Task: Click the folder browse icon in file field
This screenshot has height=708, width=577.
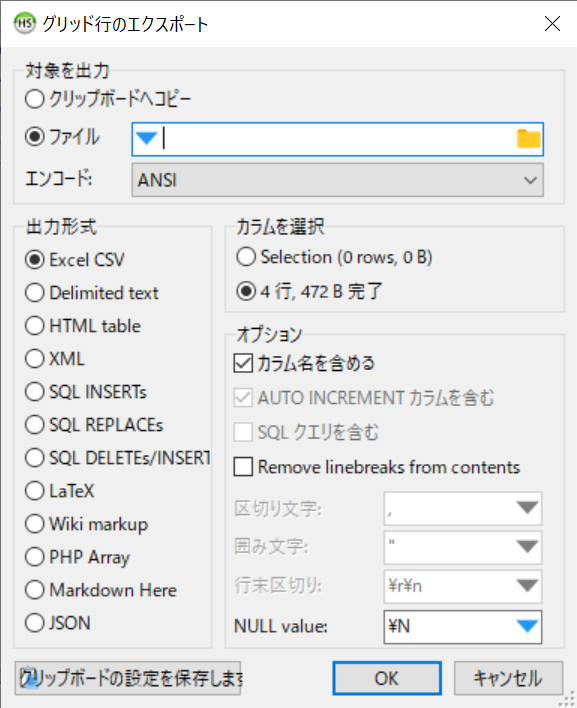Action: (x=528, y=138)
